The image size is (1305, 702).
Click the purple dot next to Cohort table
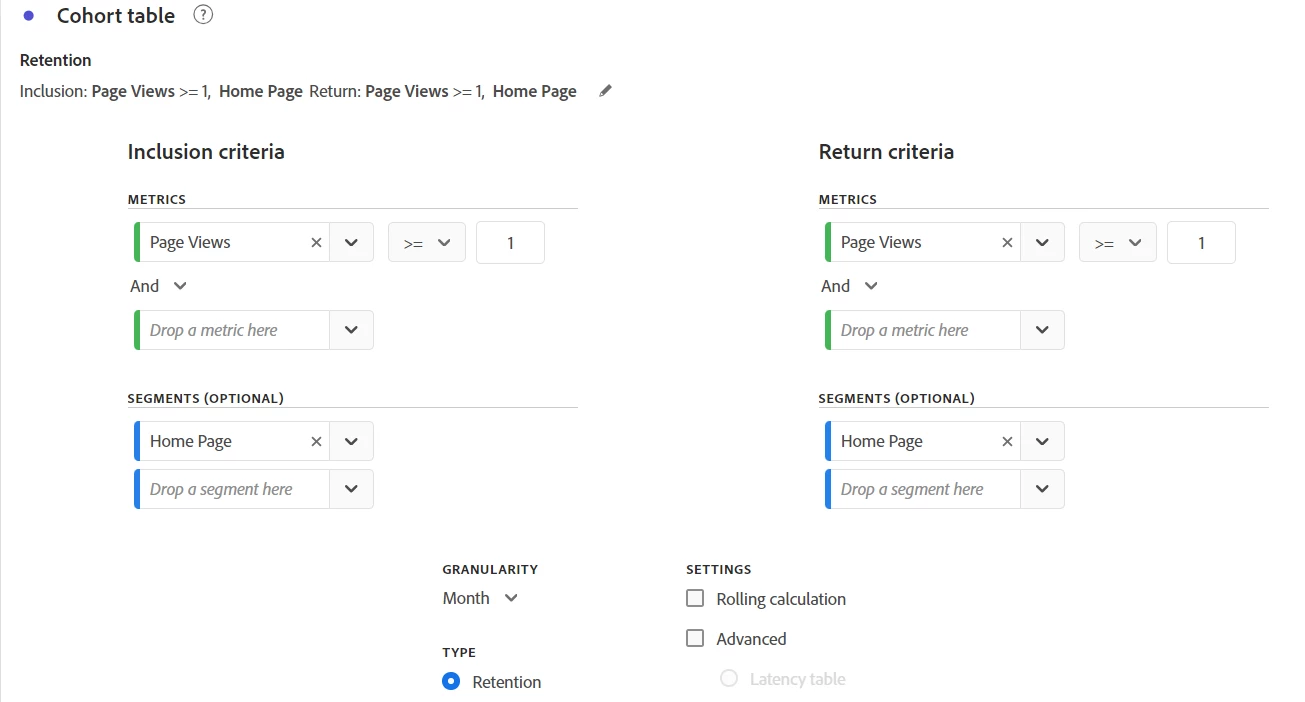tap(28, 16)
